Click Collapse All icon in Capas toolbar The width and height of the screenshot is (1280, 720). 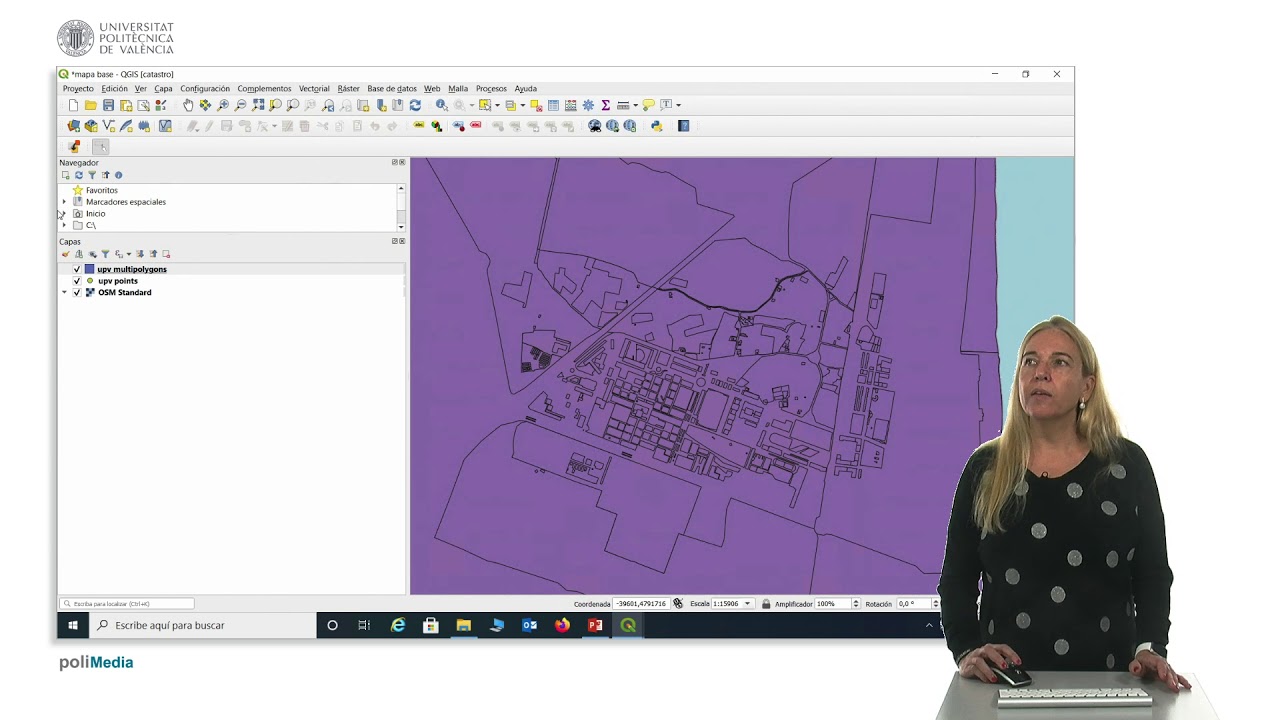(153, 254)
